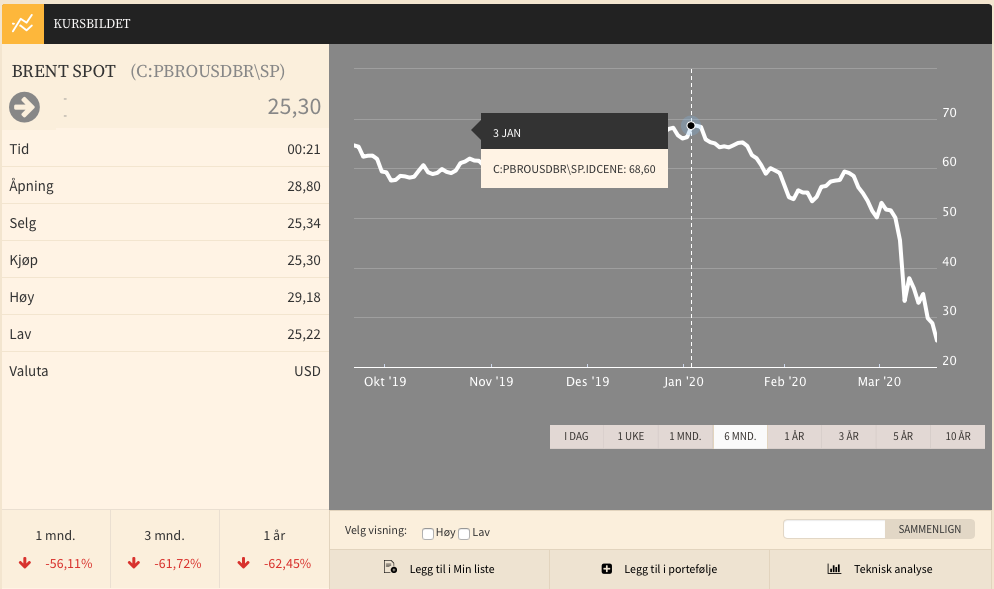994x589 pixels.
Task: Click the SAMMENLIGN button
Action: point(929,529)
